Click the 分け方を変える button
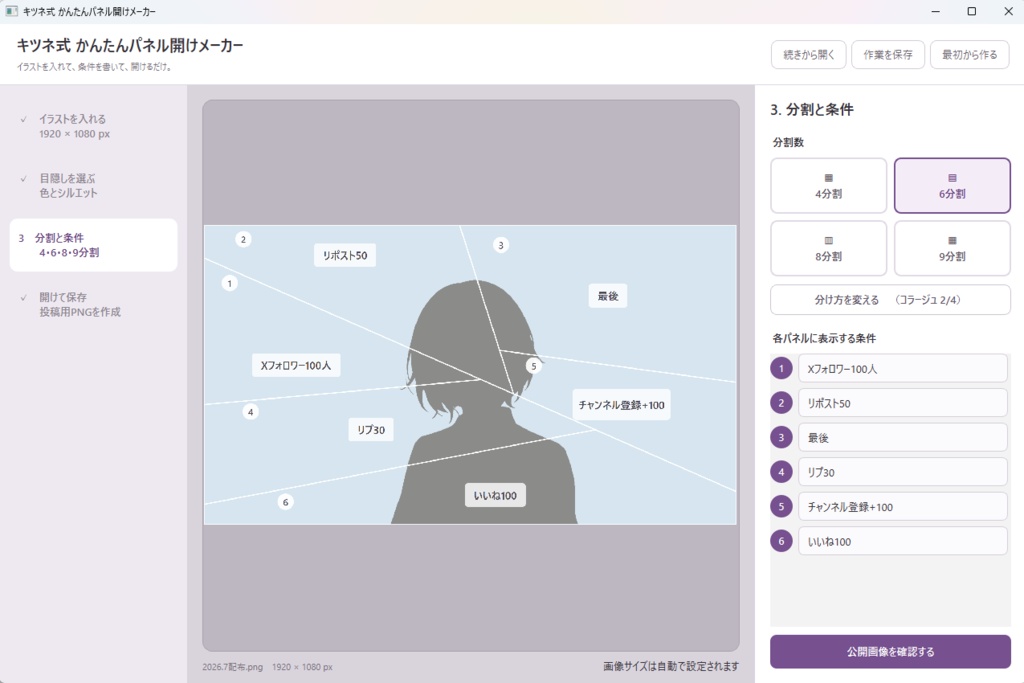Viewport: 1024px width, 683px height. tap(890, 300)
